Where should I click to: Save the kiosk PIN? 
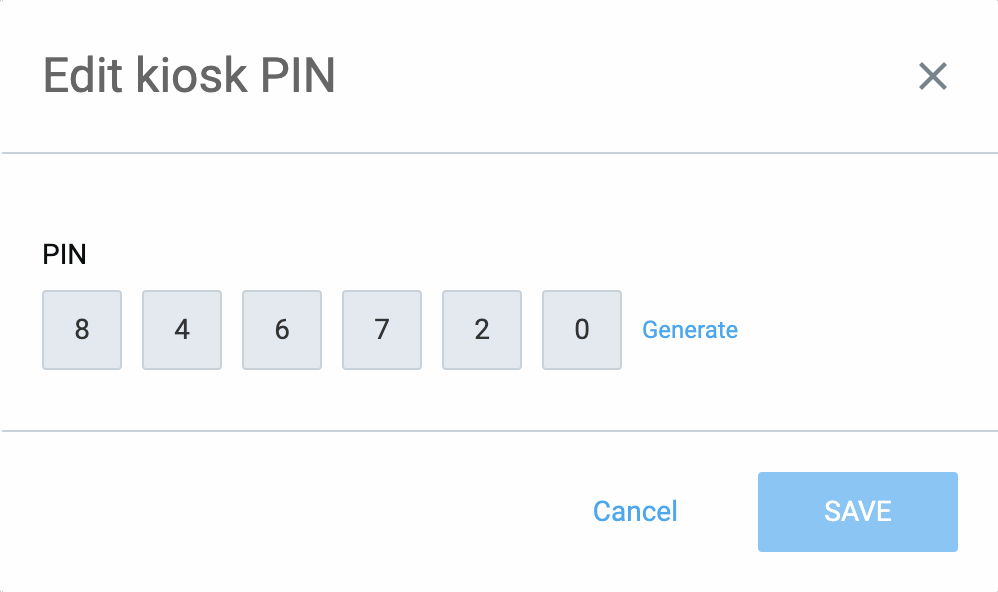857,511
